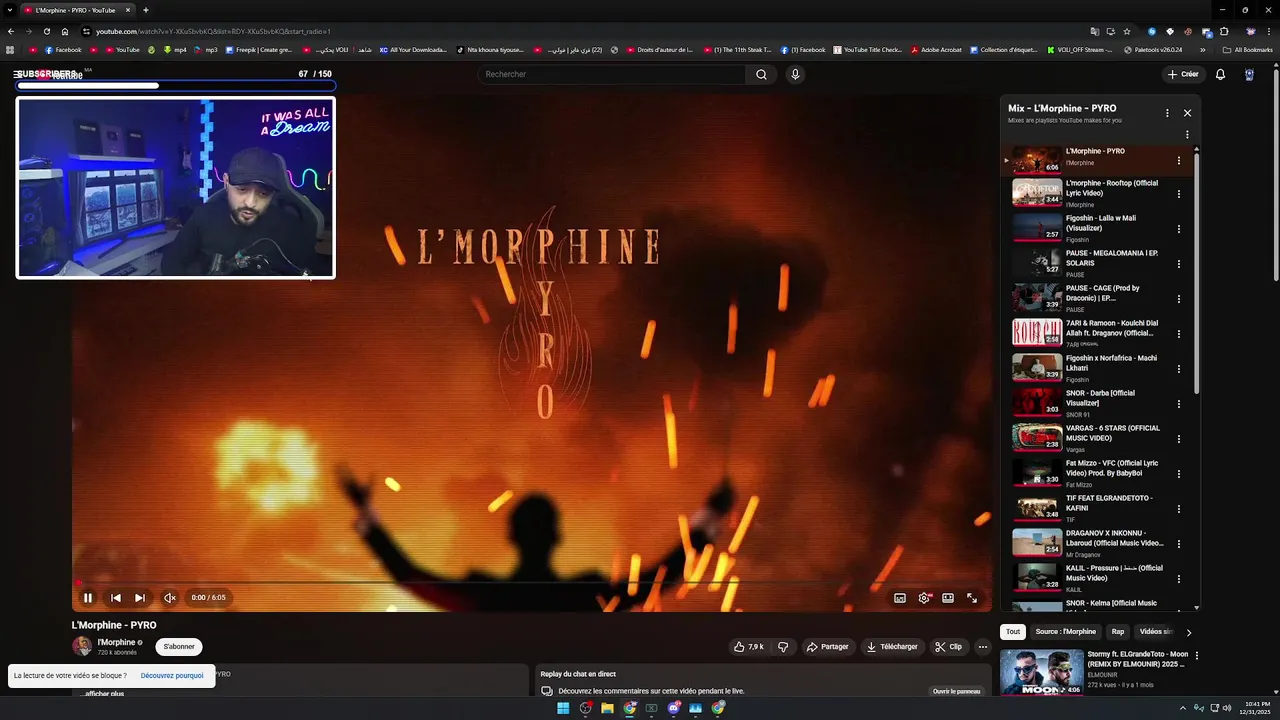This screenshot has height=720, width=1280.
Task: Click the Télécharger download button
Action: (x=892, y=647)
